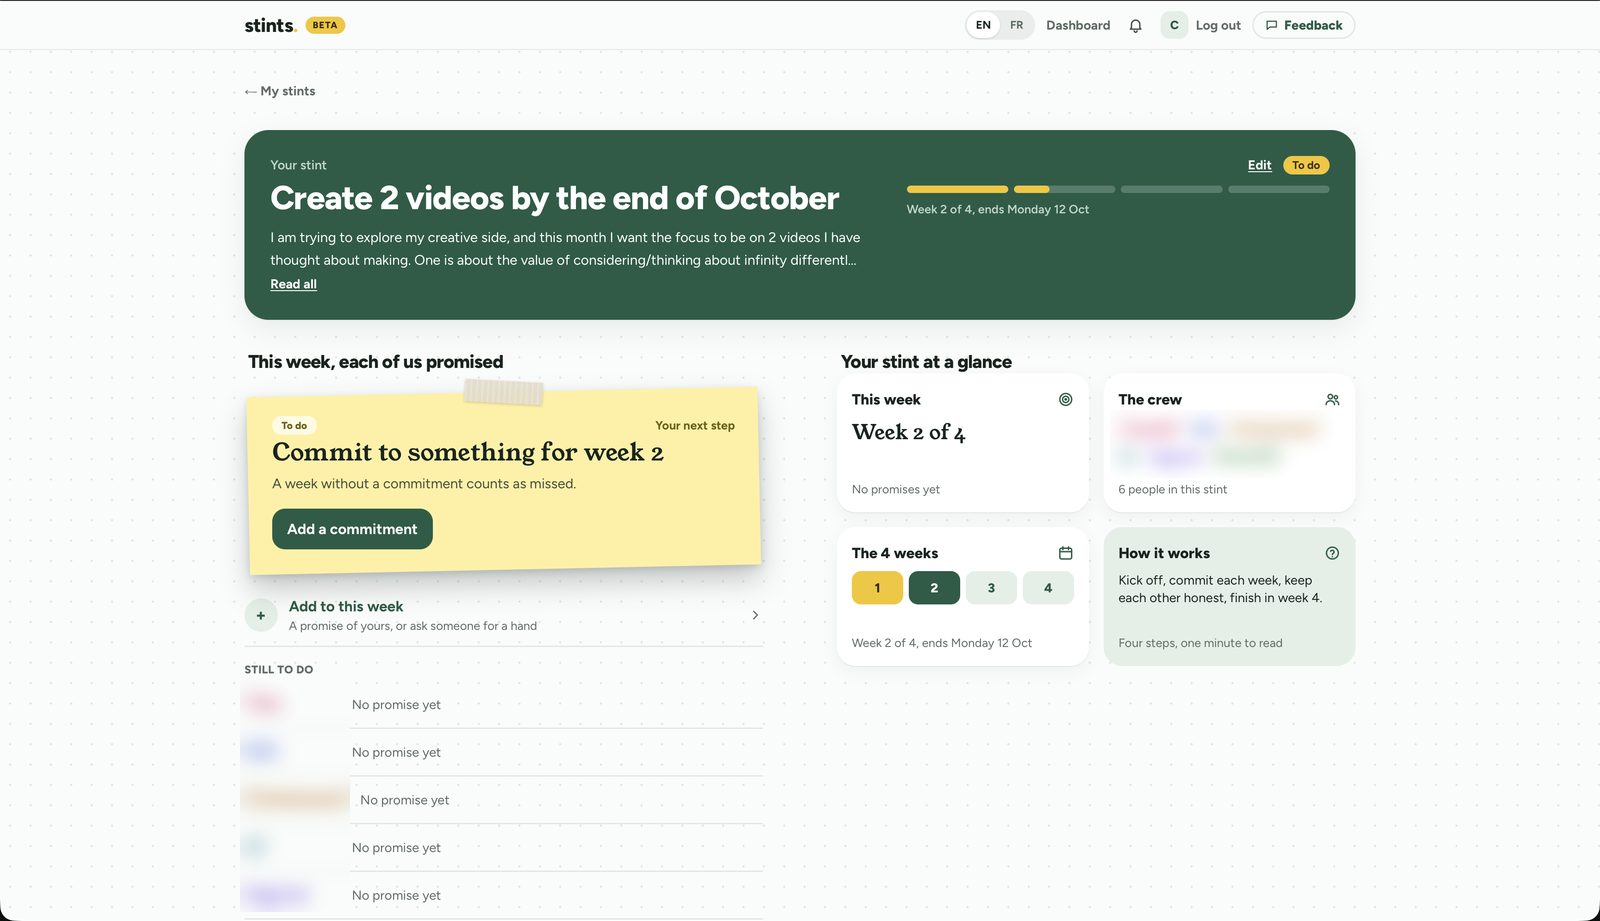Open the Dashboard nav item
Screen dimensions: 1600x921
[x=1078, y=25]
